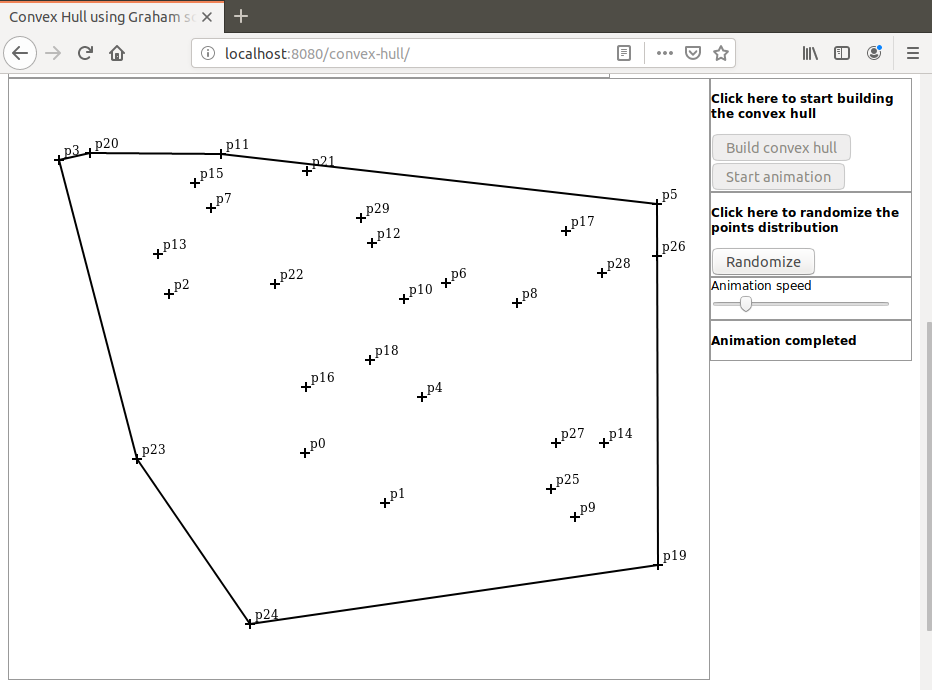Viewport: 932px width, 690px height.
Task: Click hull vertex p11
Action: pos(221,154)
